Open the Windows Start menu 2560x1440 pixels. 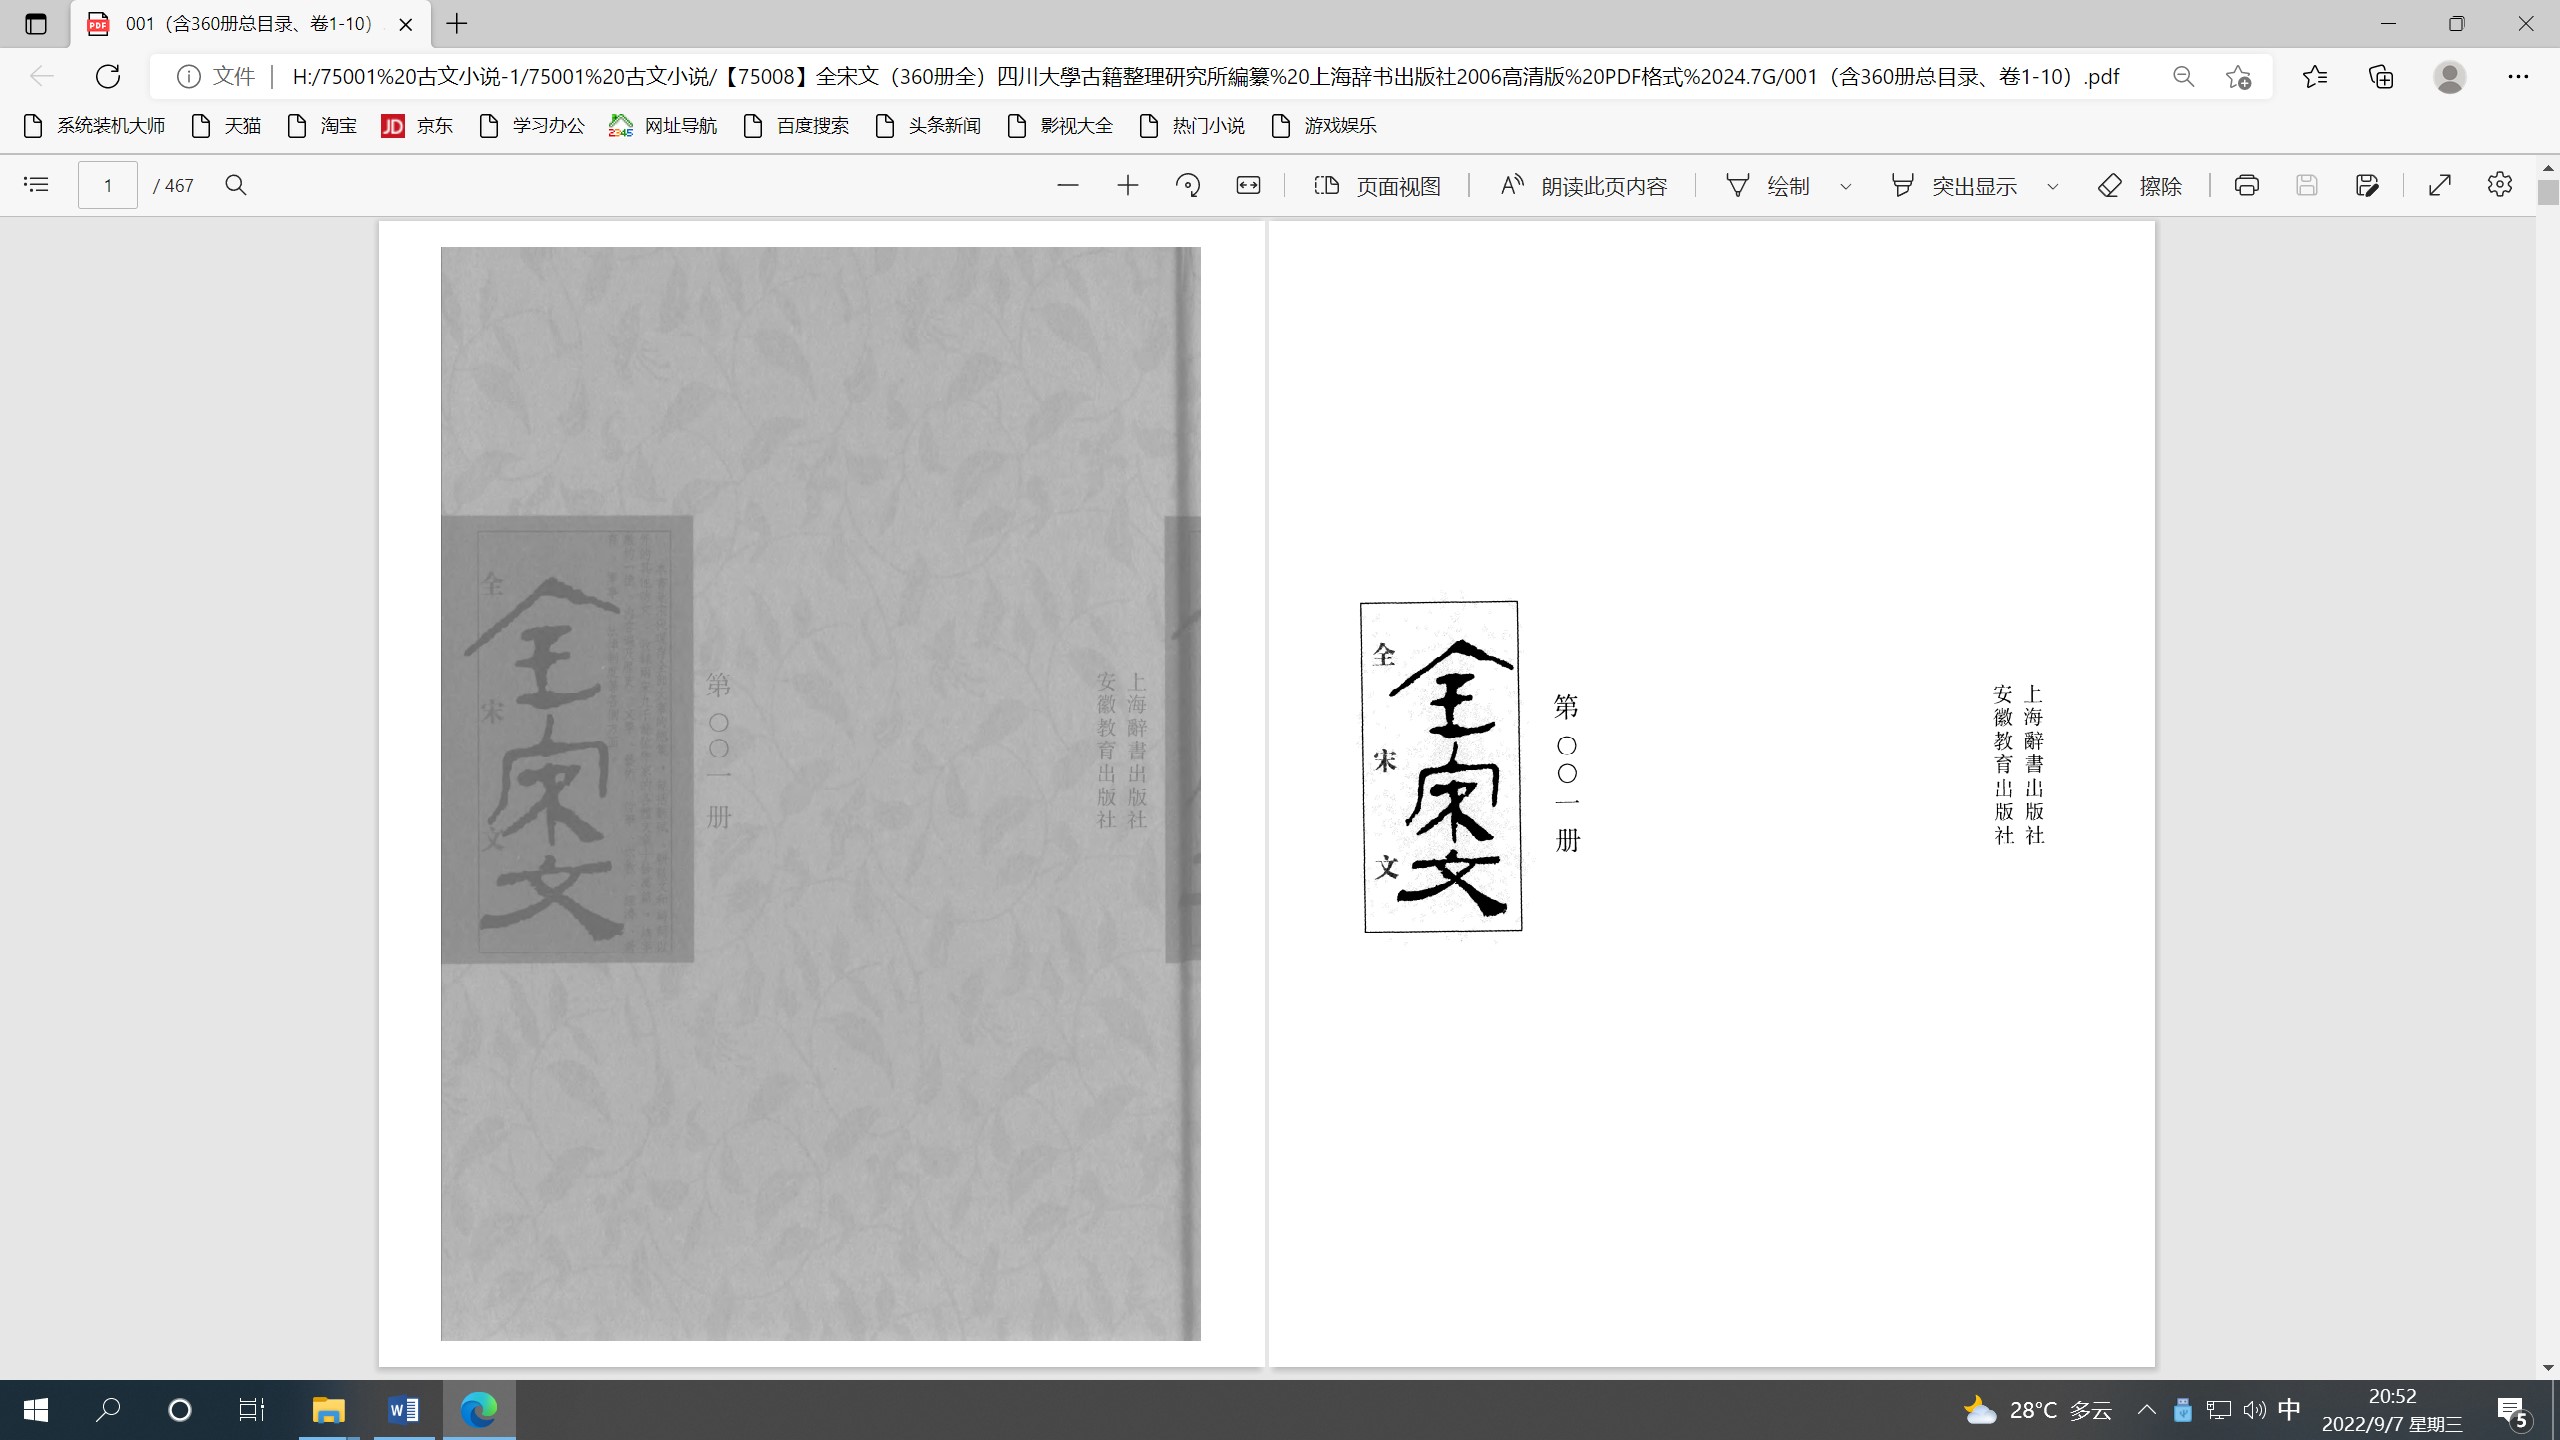click(36, 1410)
